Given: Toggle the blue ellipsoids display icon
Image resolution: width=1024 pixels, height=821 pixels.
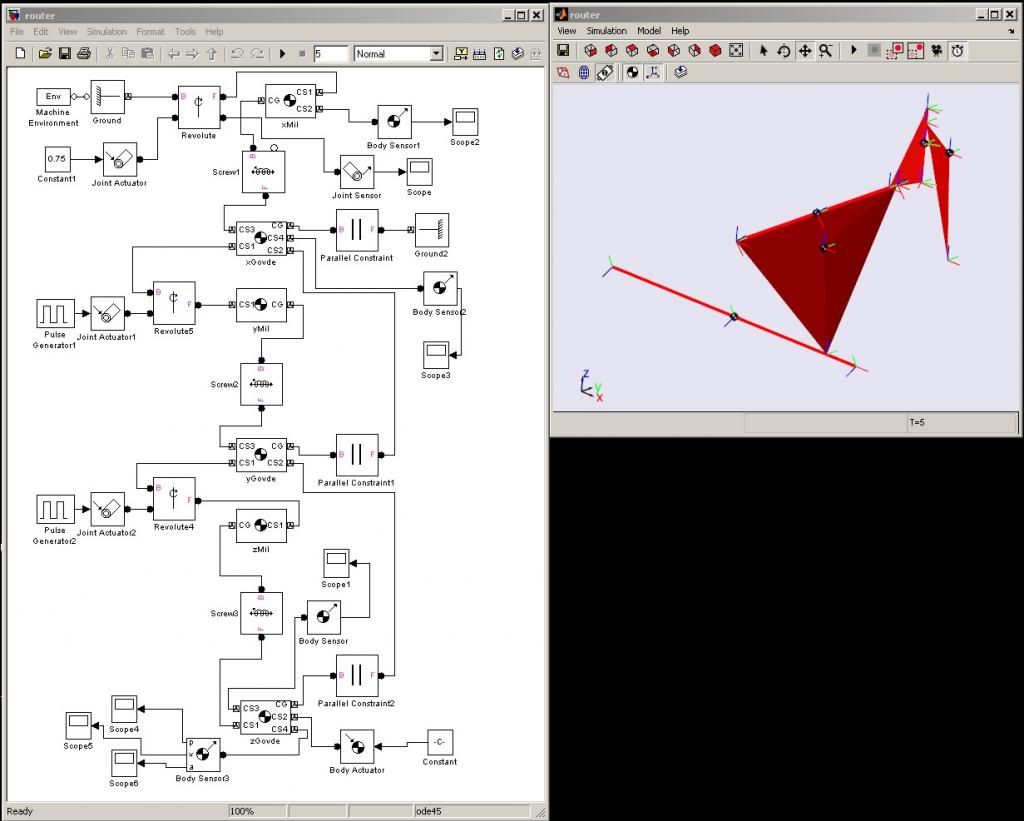Looking at the screenshot, I should [584, 72].
